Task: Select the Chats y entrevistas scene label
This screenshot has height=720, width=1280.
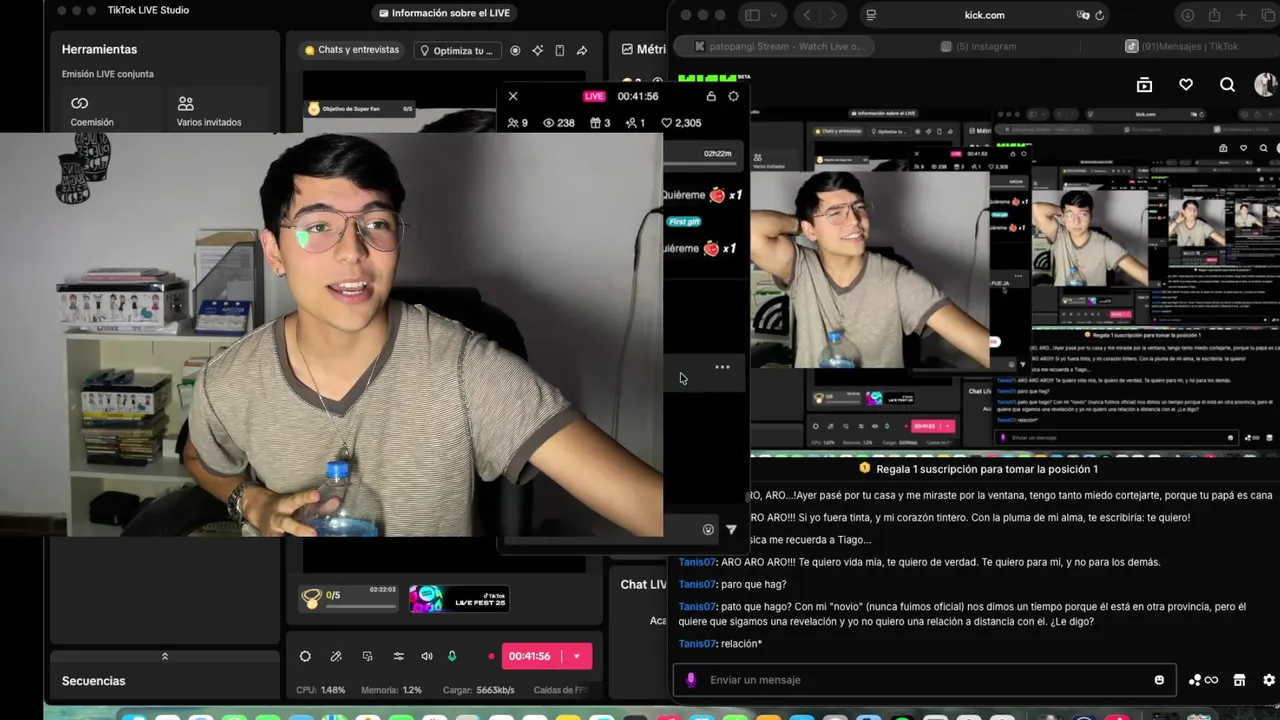Action: 351,50
